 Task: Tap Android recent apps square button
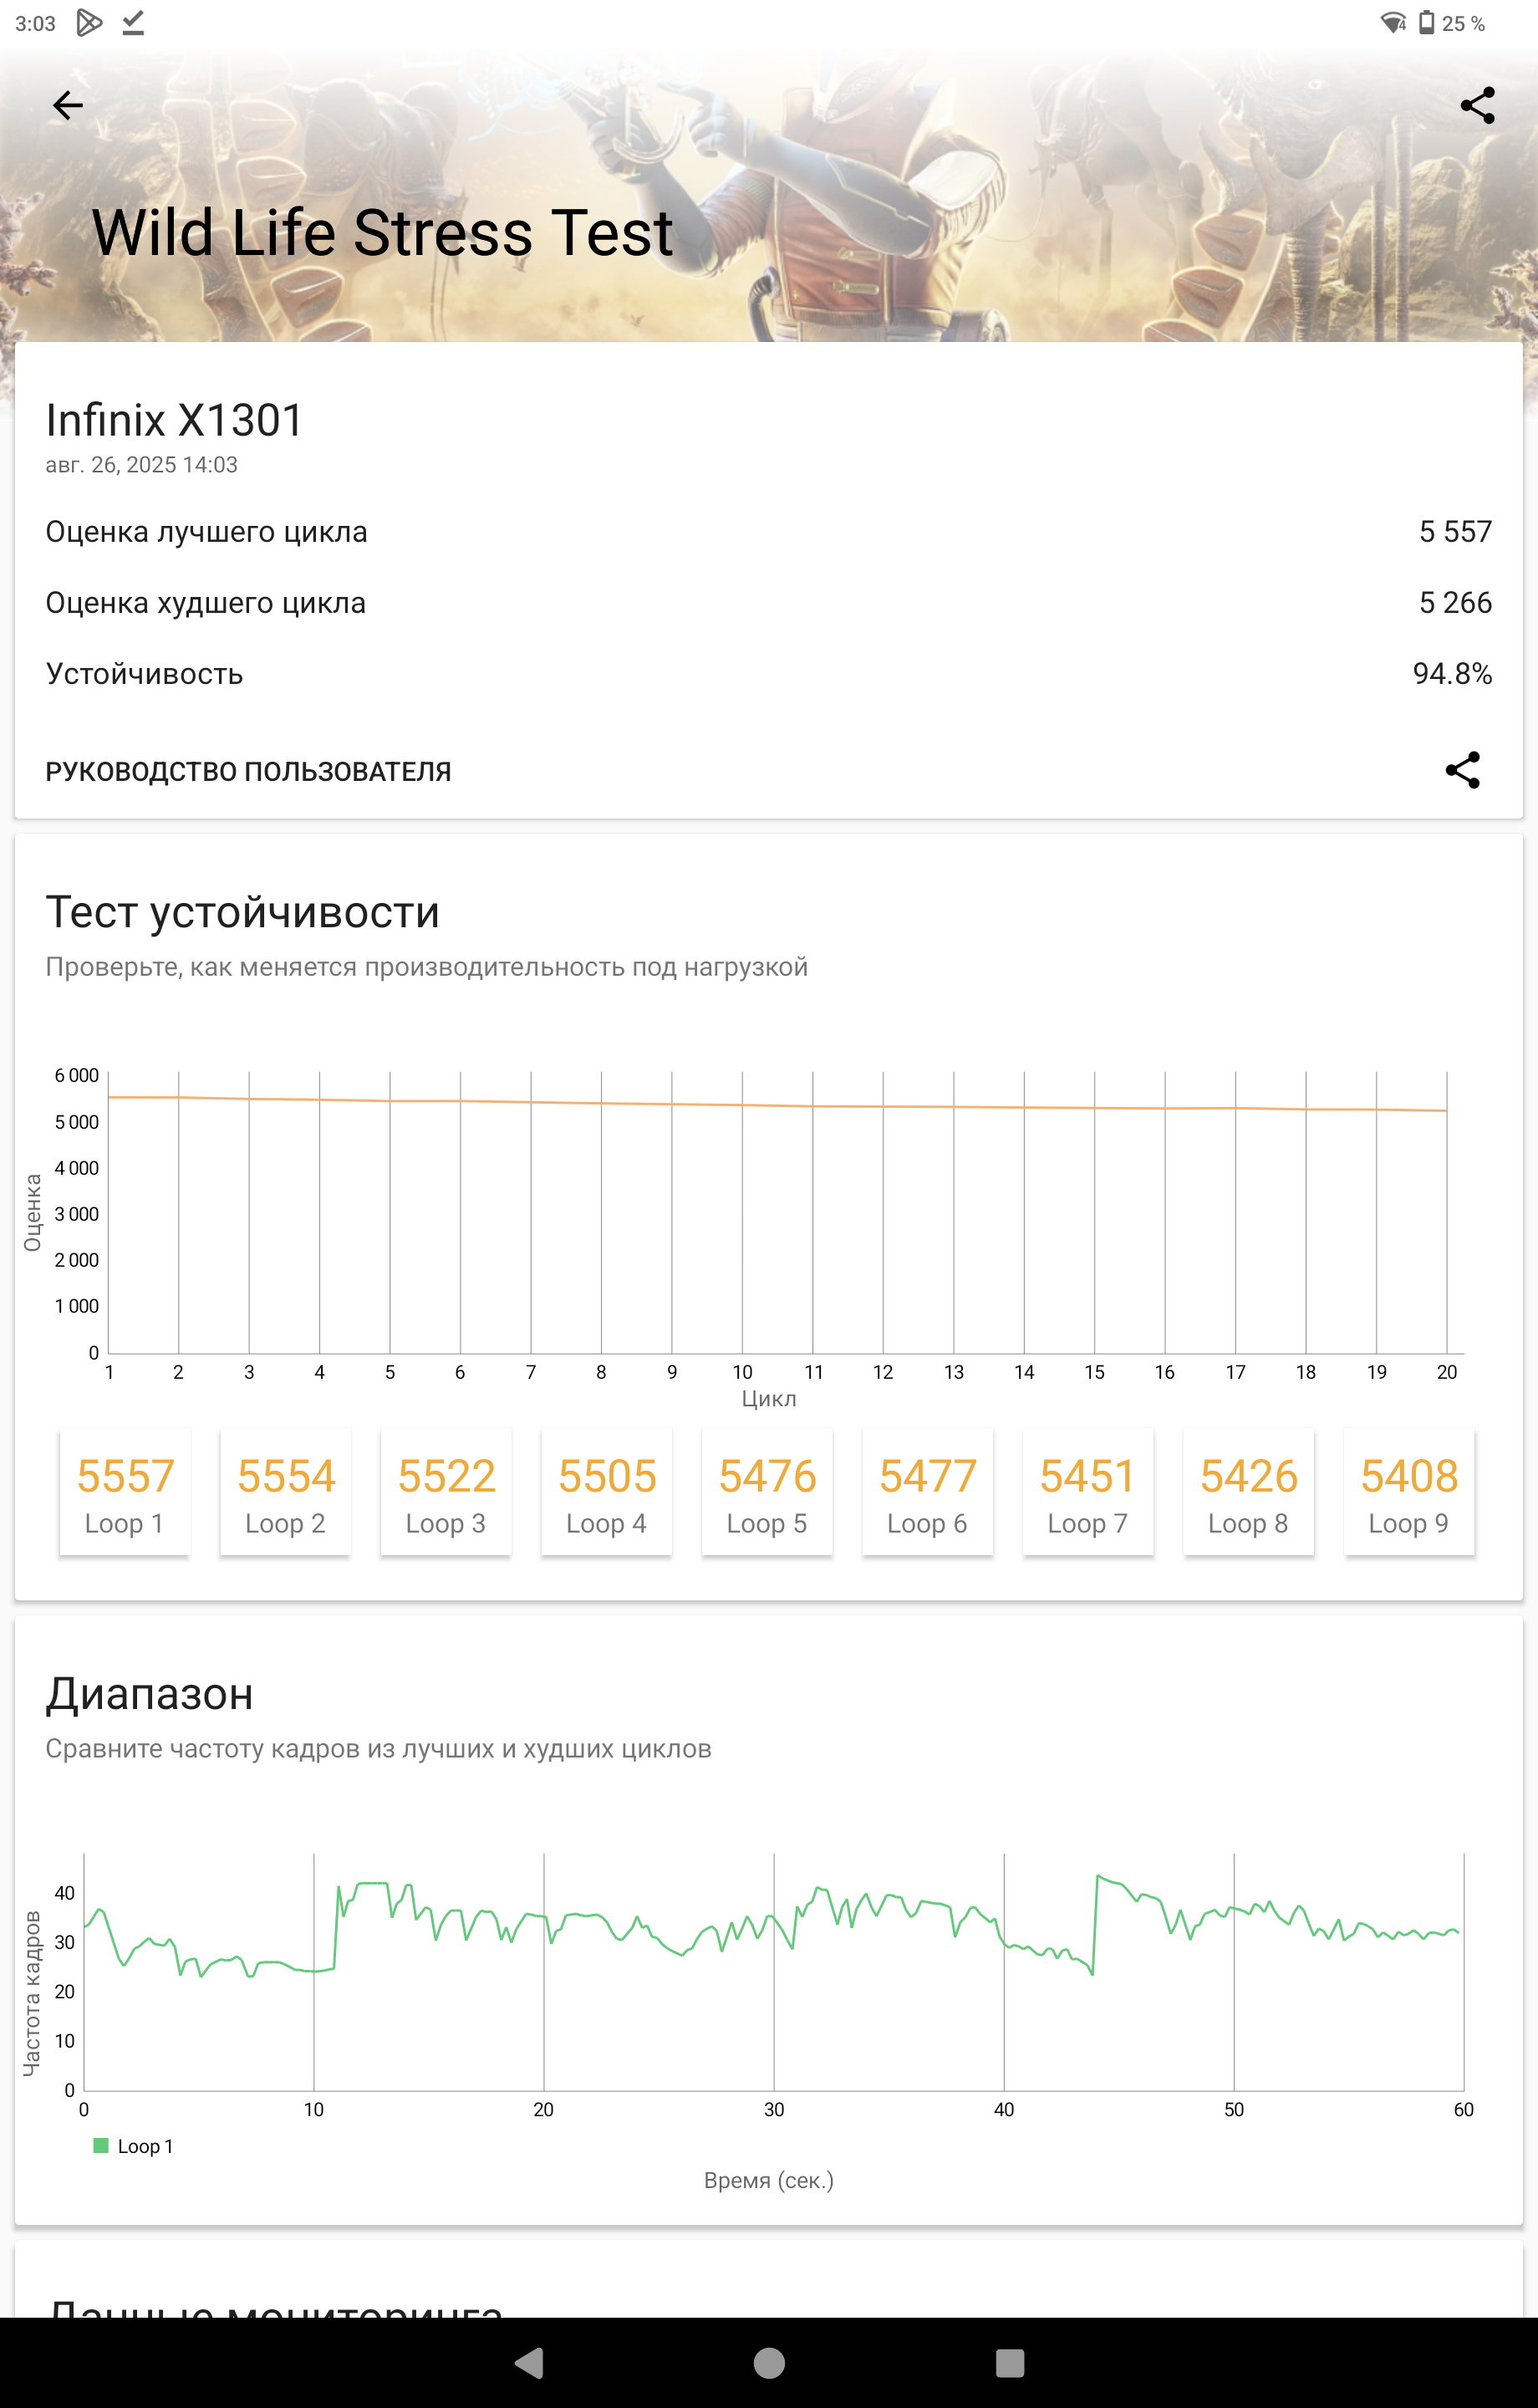1010,2363
